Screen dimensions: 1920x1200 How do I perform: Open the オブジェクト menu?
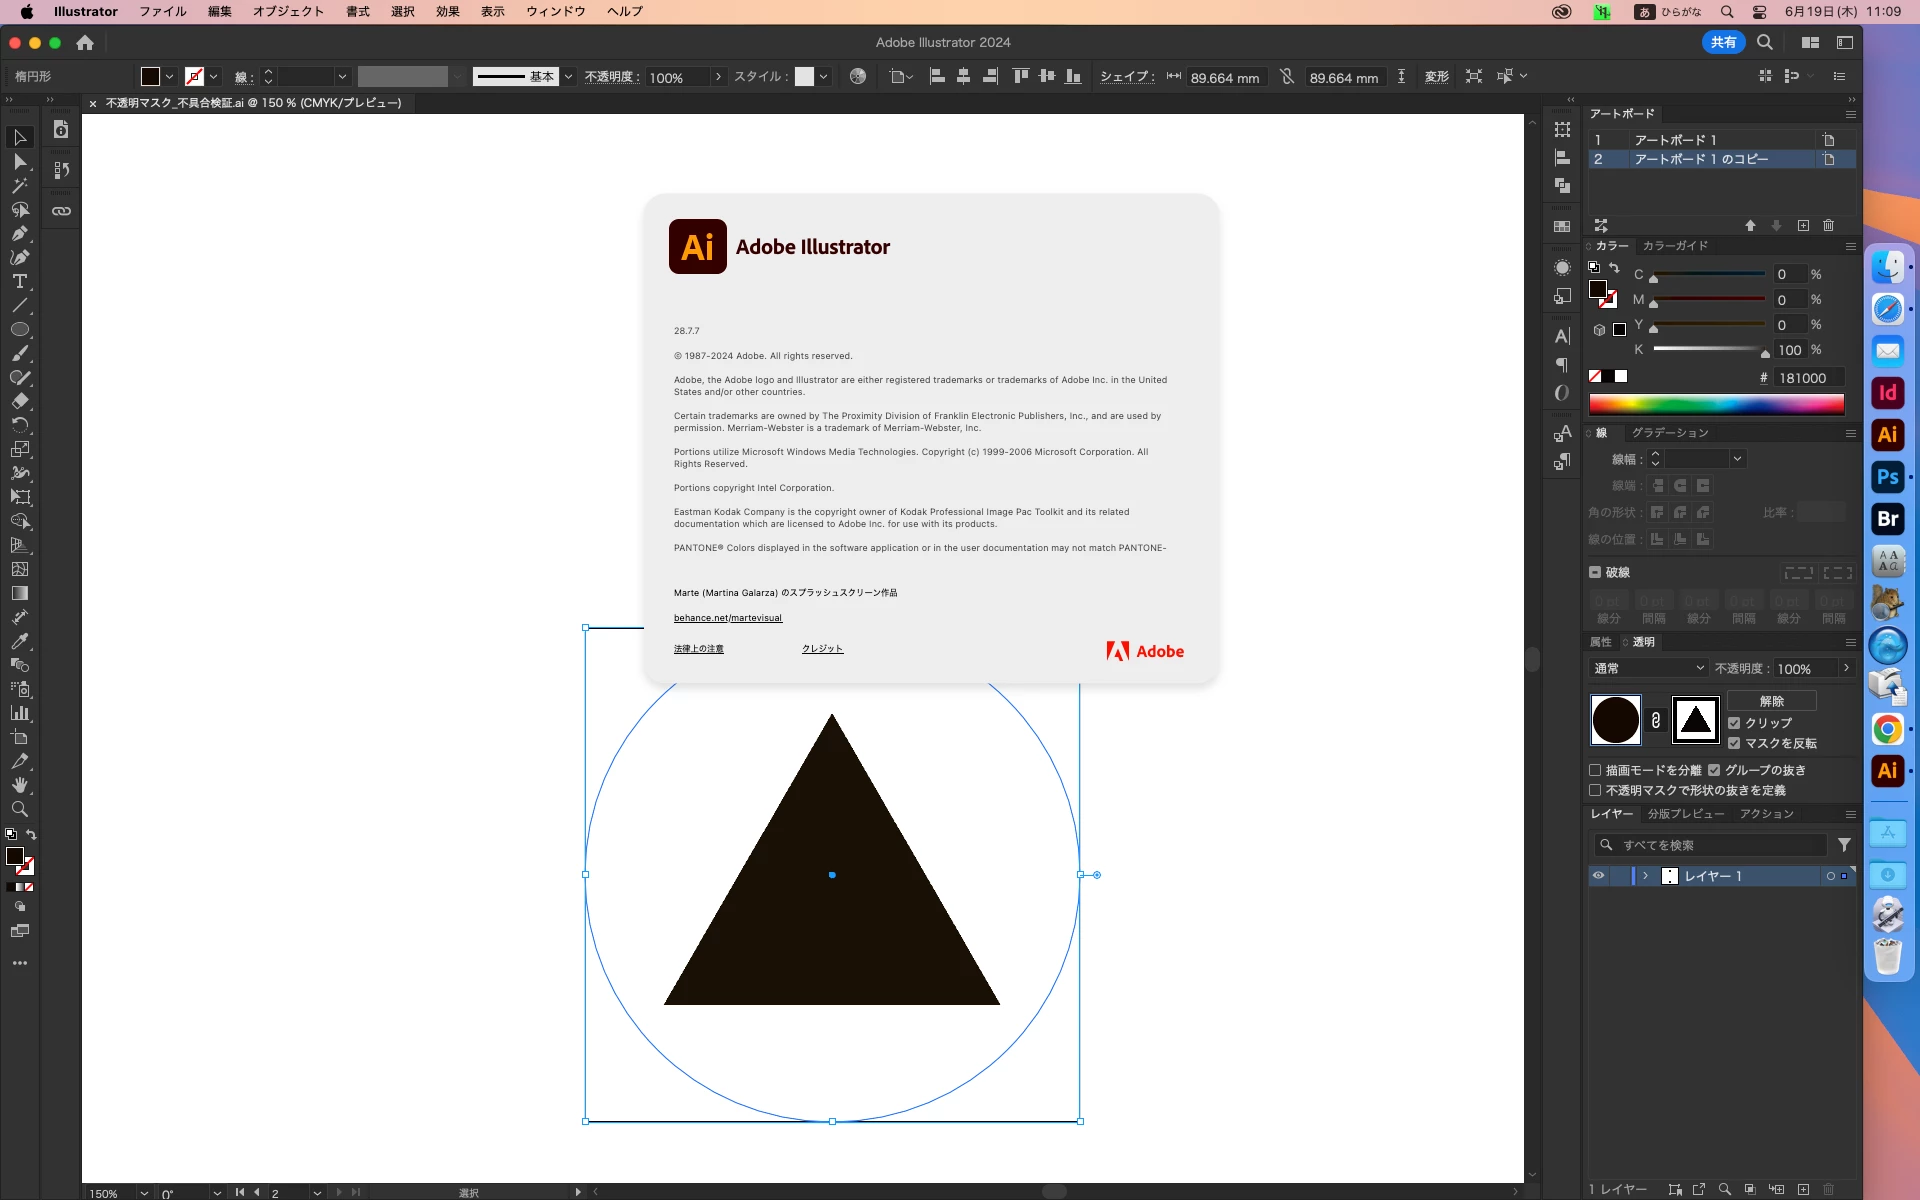[x=288, y=12]
